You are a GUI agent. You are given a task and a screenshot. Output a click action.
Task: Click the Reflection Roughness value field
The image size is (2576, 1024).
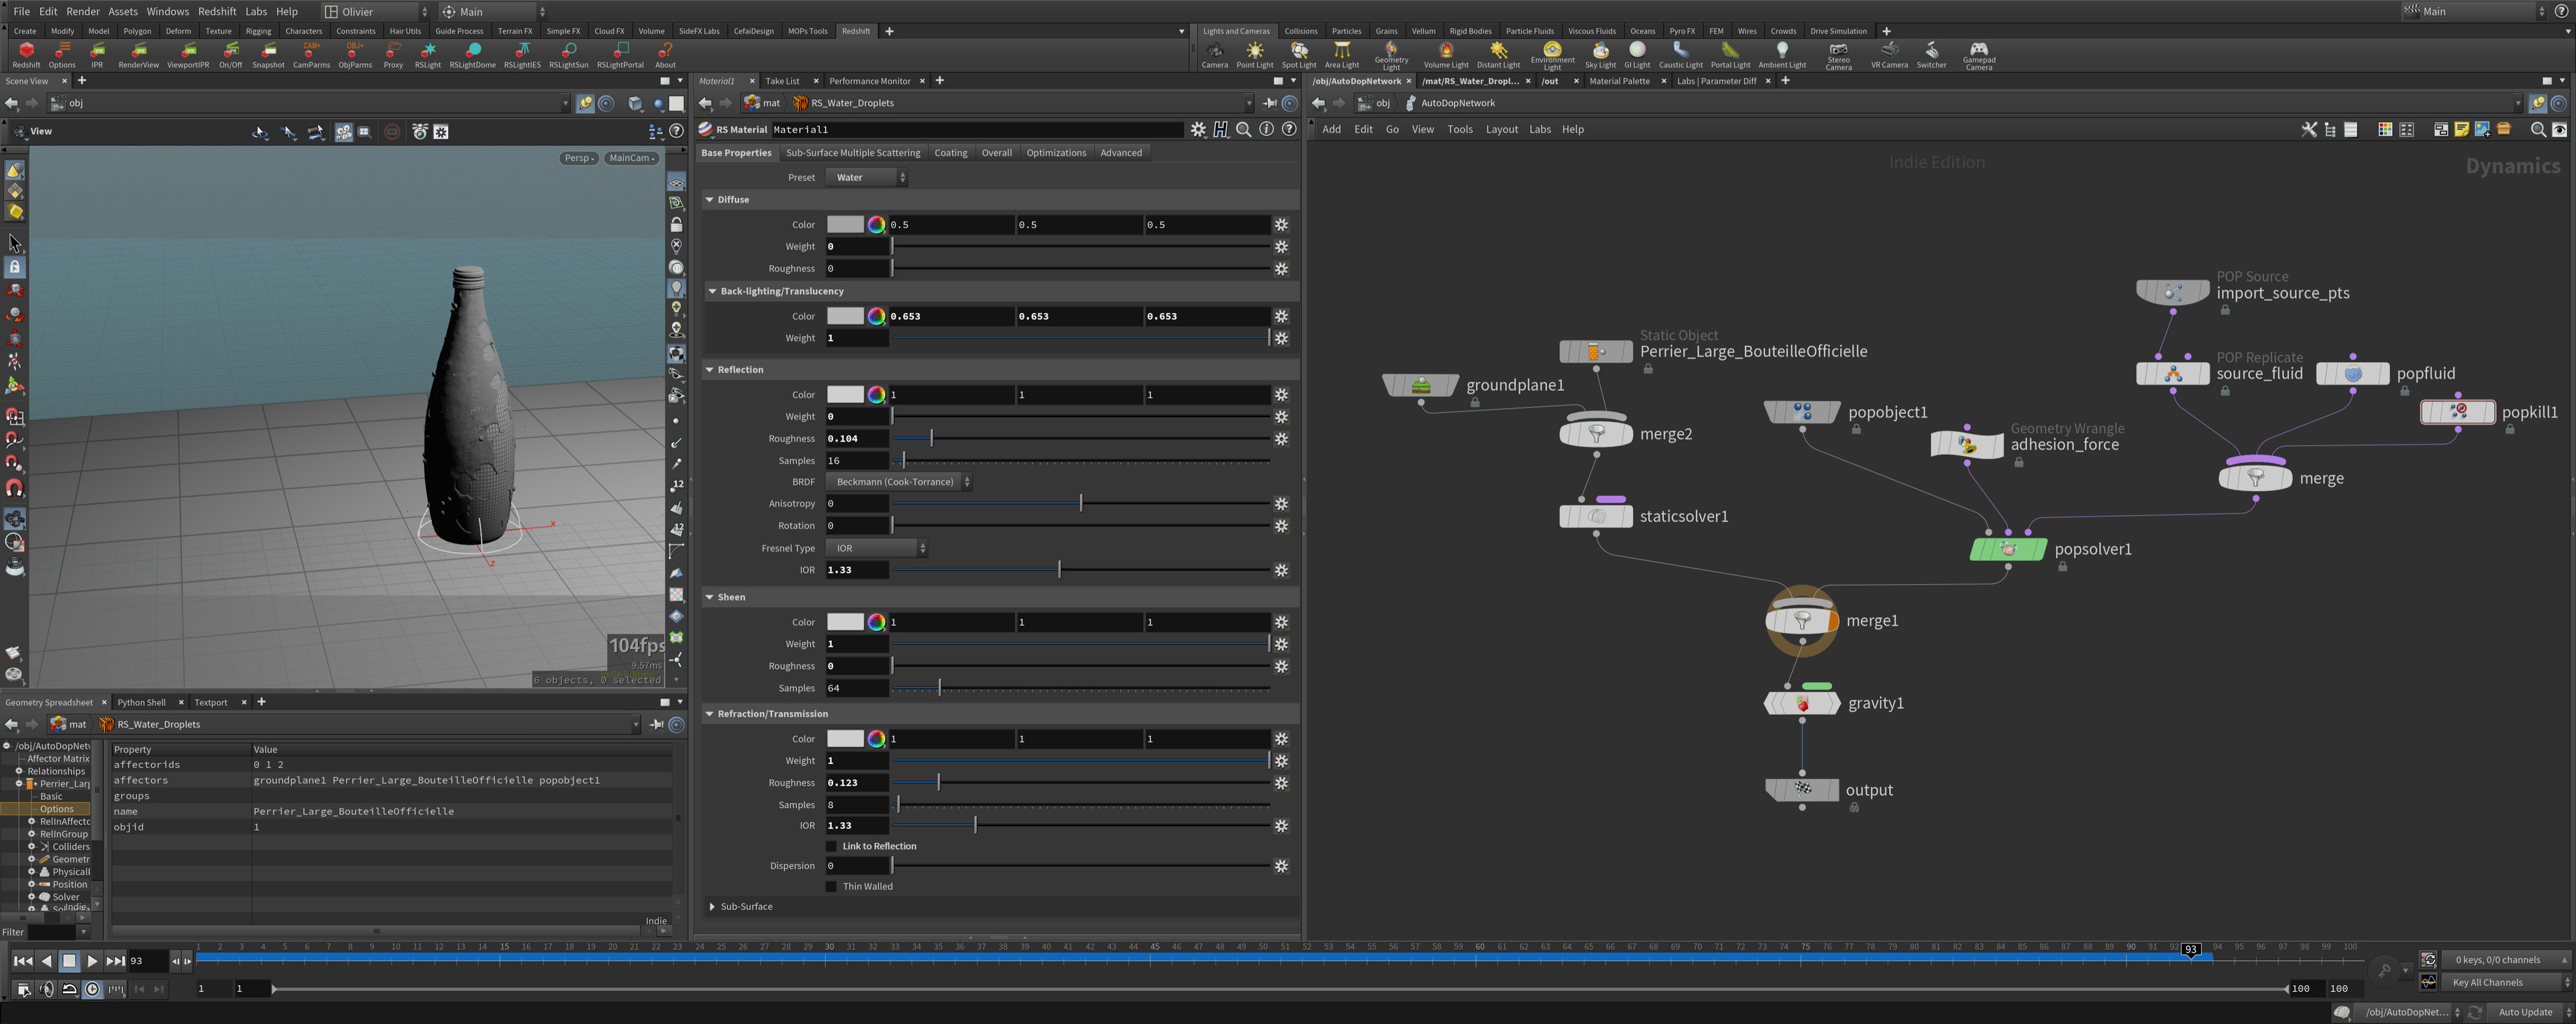click(x=856, y=439)
